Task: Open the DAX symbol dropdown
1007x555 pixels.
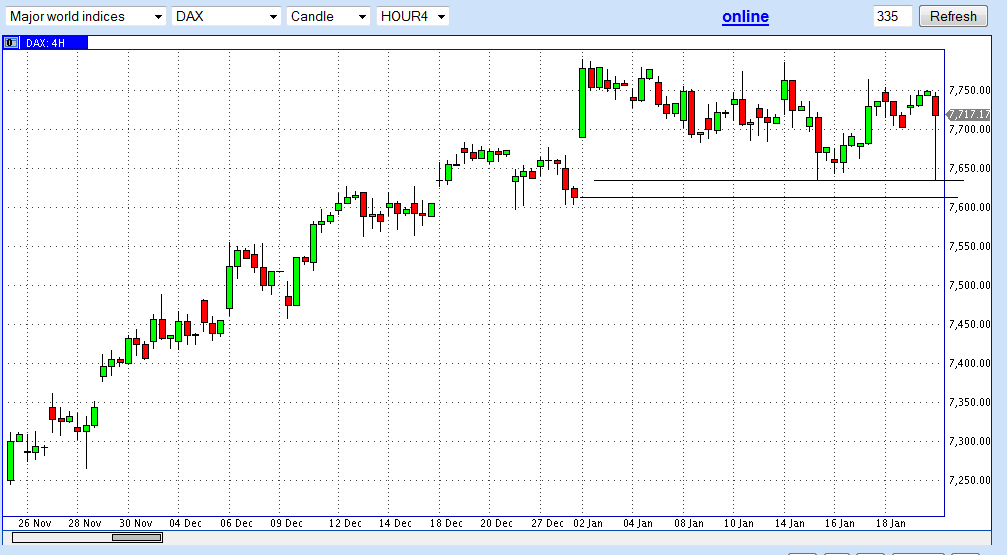Action: pos(226,16)
